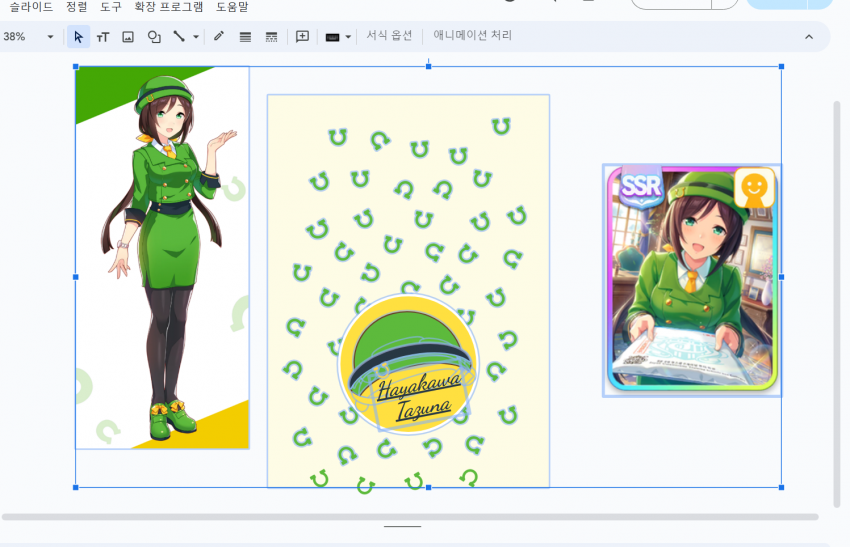Choose the Line tool
This screenshot has width=850, height=547.
[x=178, y=37]
